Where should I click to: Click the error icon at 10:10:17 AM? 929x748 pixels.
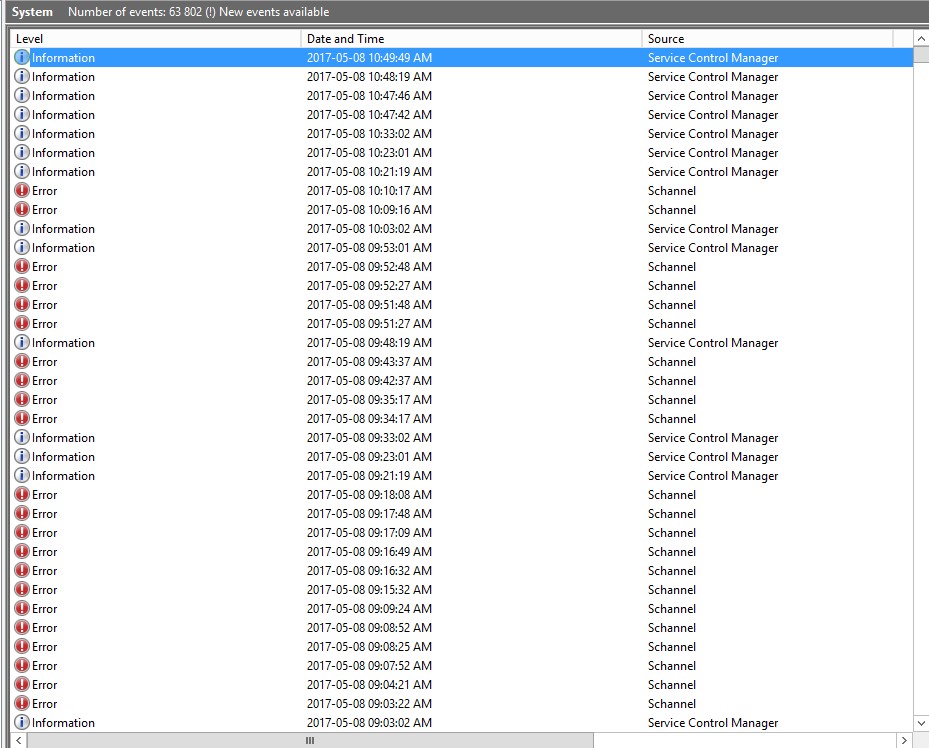pos(22,190)
